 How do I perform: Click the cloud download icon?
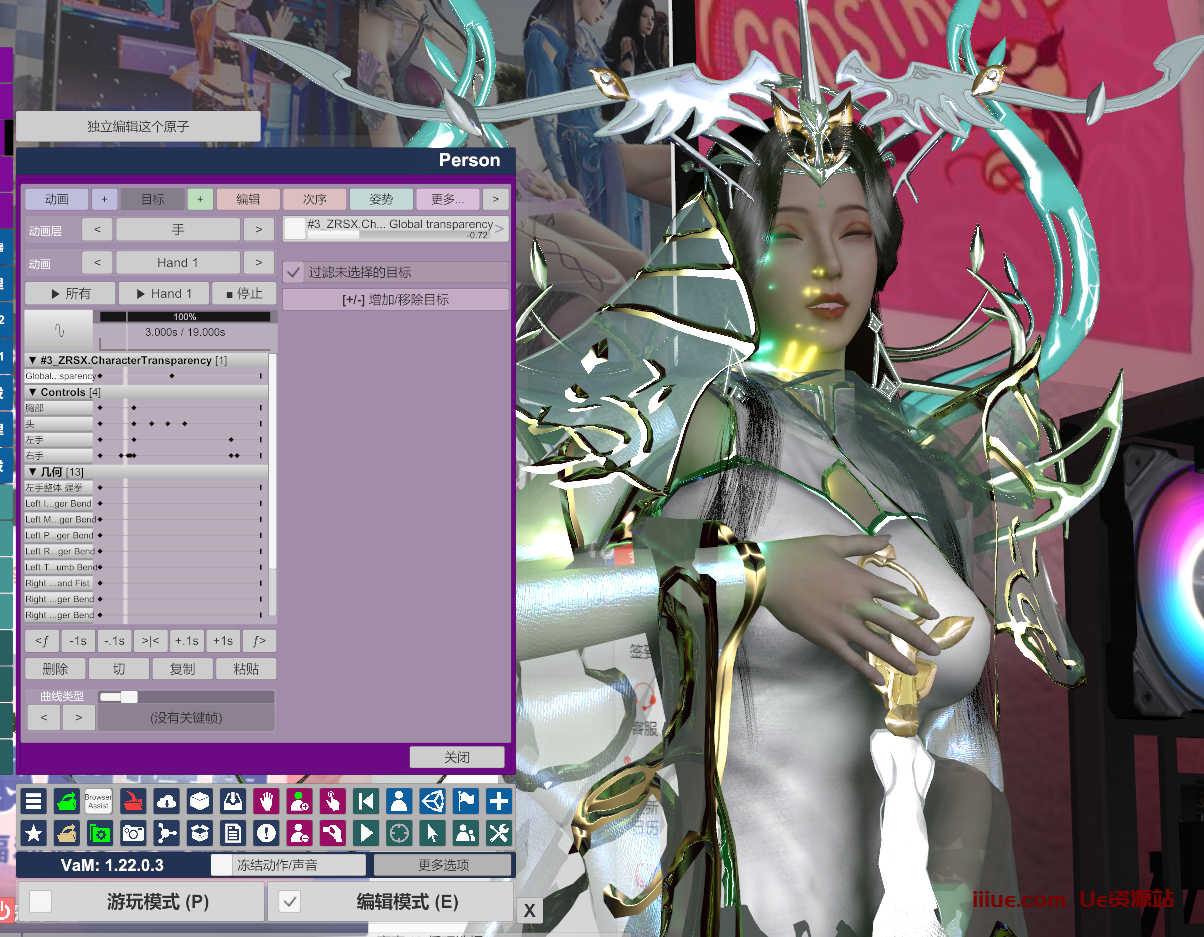click(166, 801)
